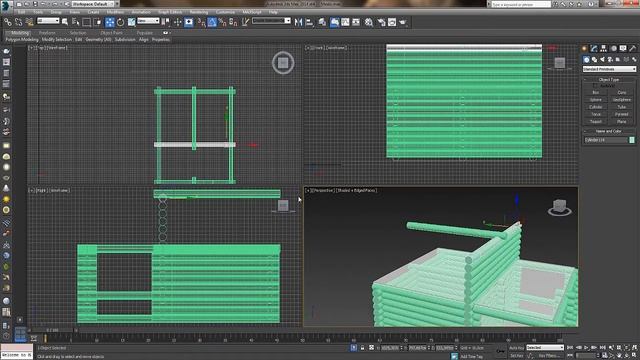This screenshot has width=640, height=360.
Task: Open the Render Setup dialog
Action: click(381, 22)
